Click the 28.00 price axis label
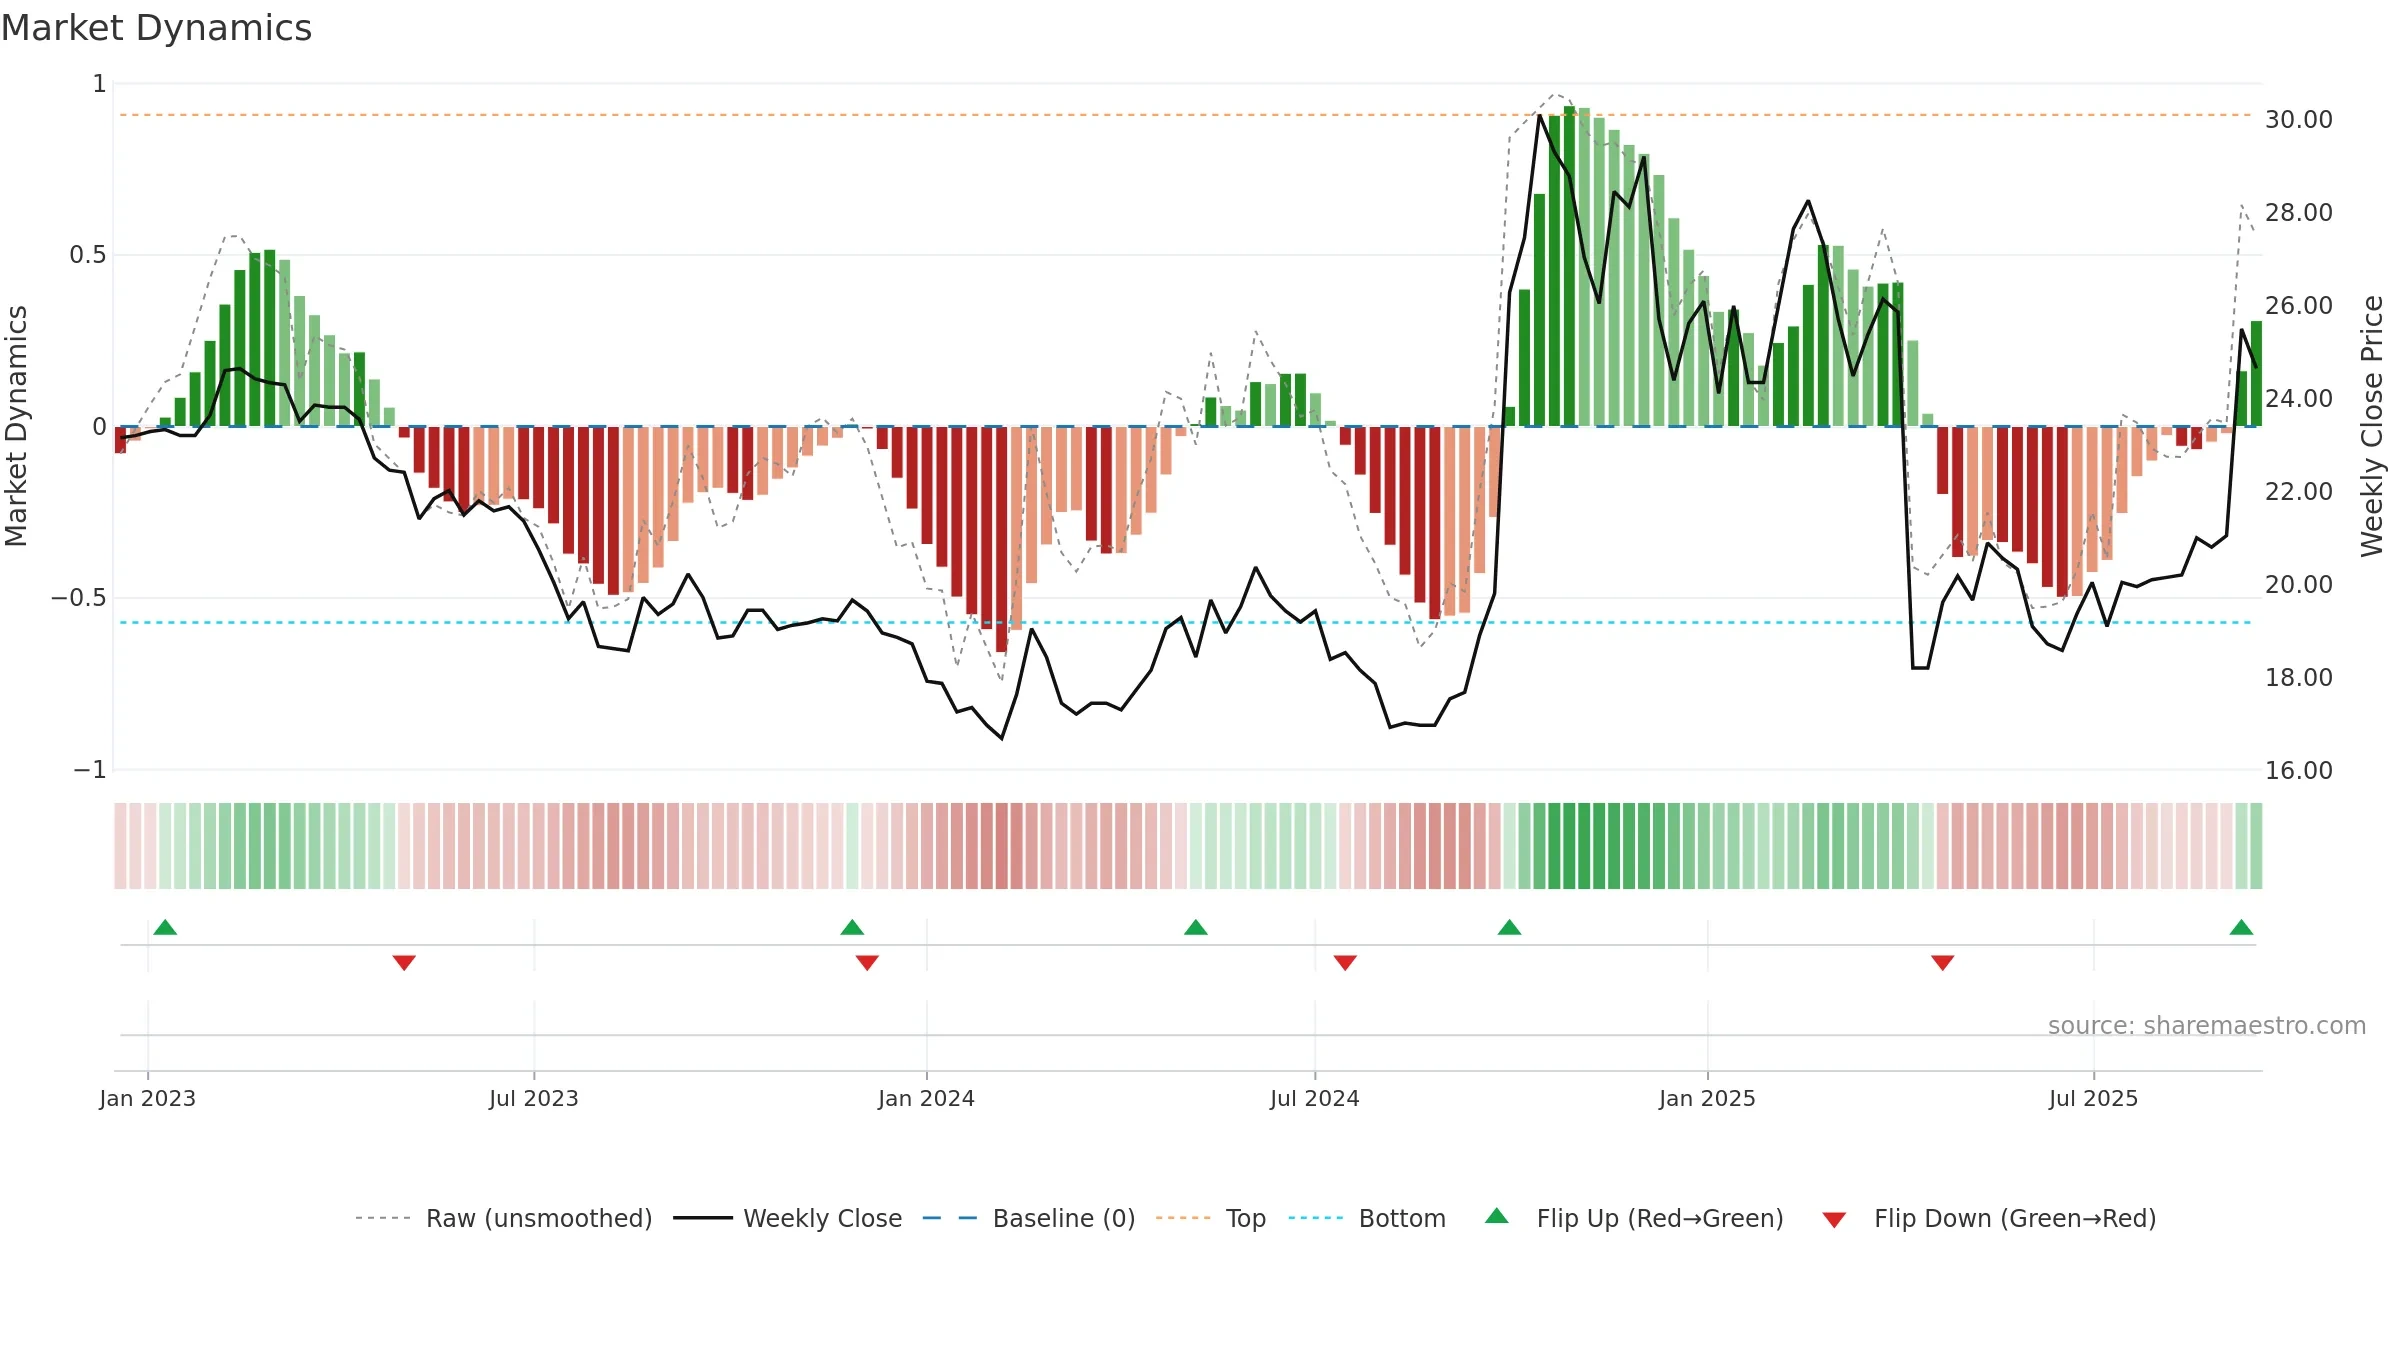 [x=2299, y=212]
